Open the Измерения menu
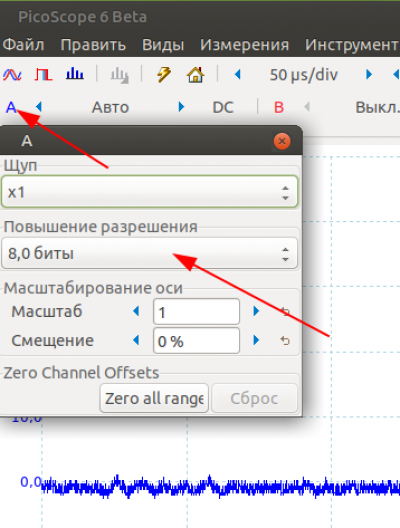Screen dimensions: 400x528 pos(244,45)
